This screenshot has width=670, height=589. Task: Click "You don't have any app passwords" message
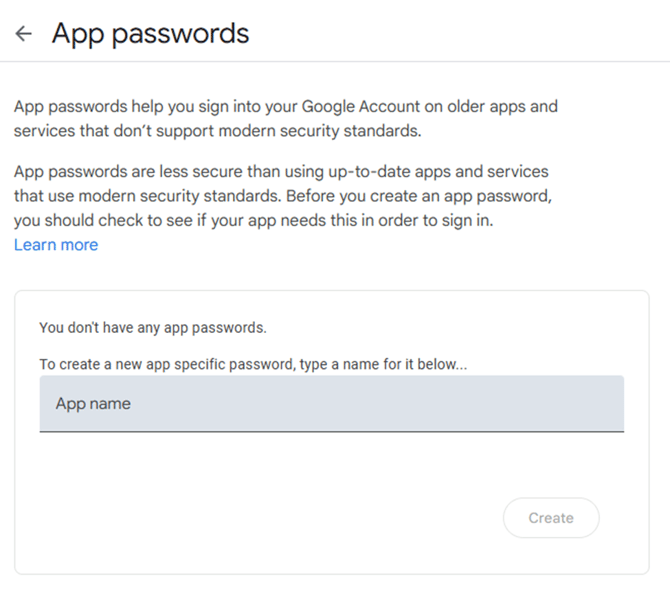pos(153,327)
